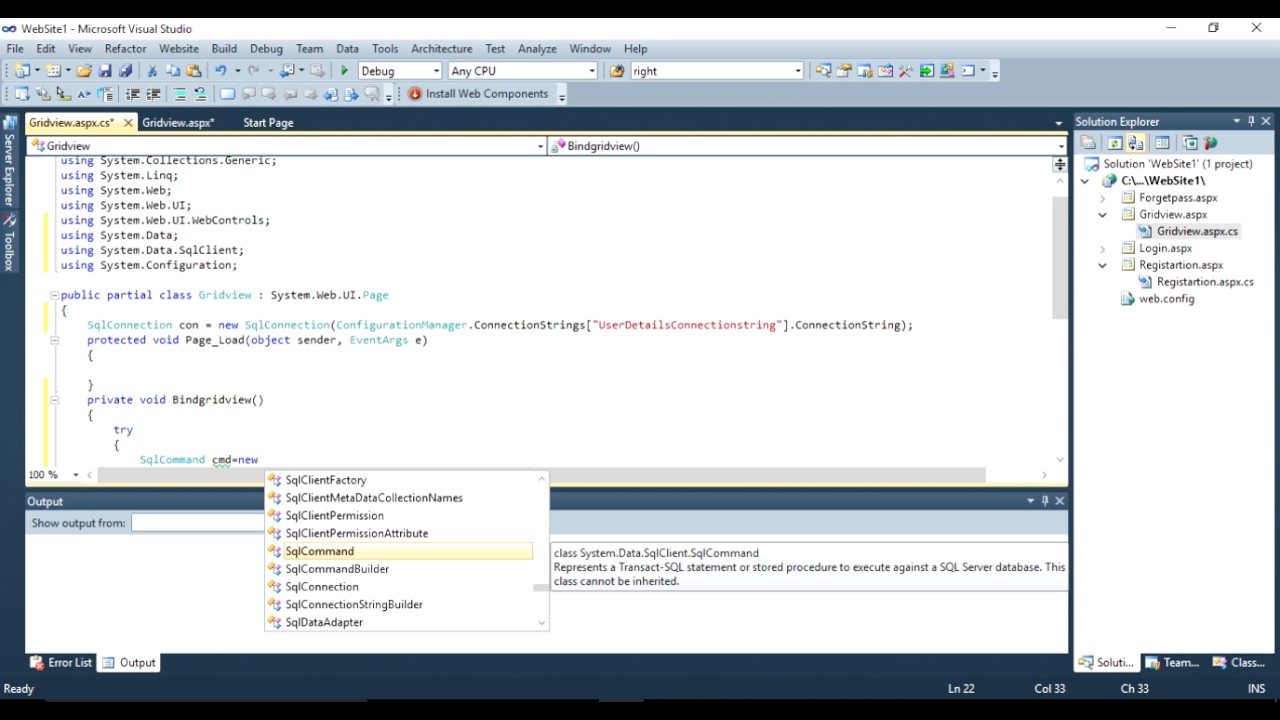The width and height of the screenshot is (1280, 720).
Task: Open the Refactor menu
Action: tap(126, 48)
